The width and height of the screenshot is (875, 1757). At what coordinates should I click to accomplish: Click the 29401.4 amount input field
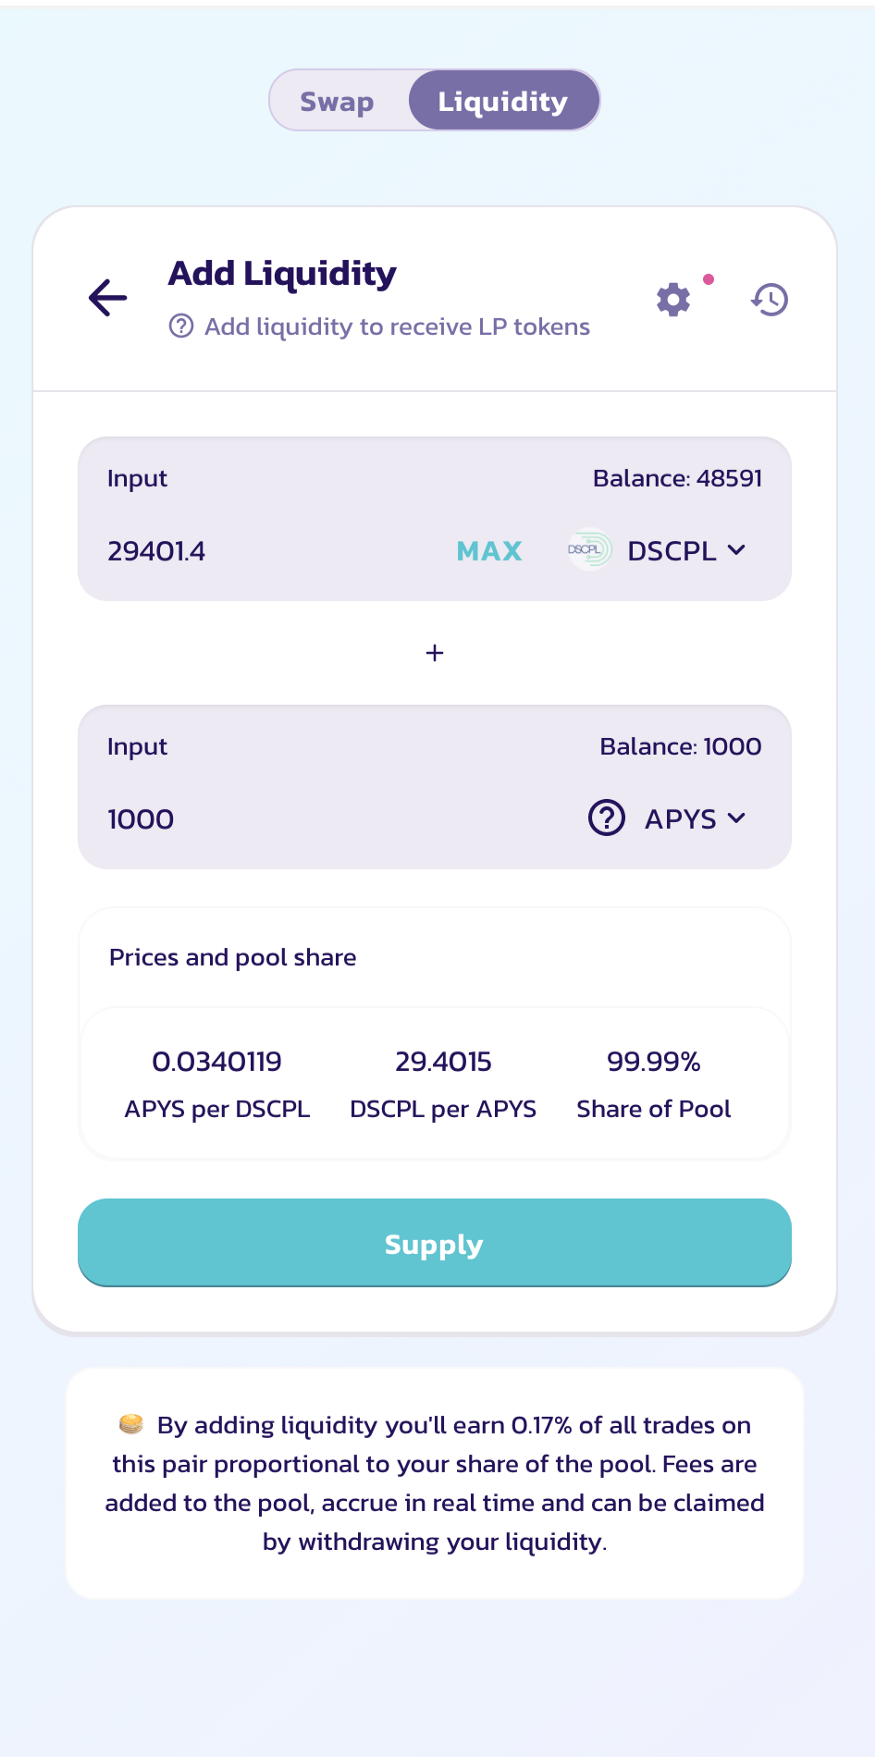(x=270, y=551)
